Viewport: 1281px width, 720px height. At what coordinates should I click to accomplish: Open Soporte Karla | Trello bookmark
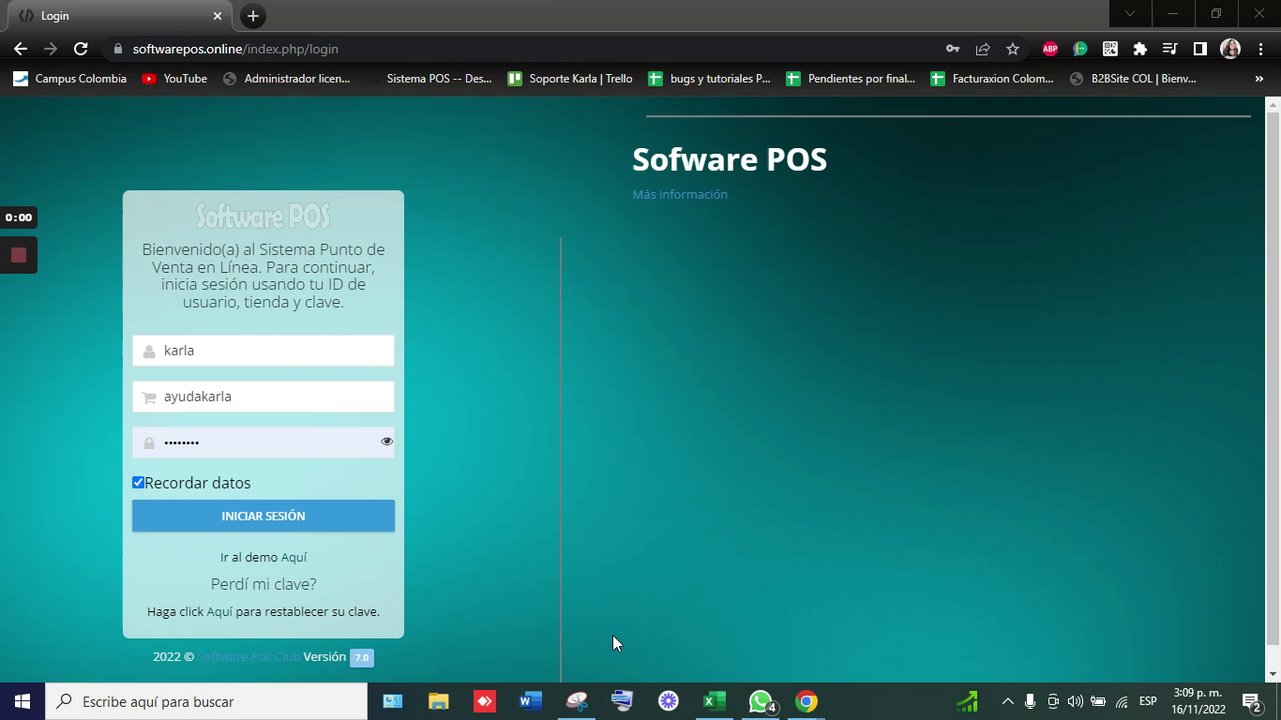tap(570, 78)
